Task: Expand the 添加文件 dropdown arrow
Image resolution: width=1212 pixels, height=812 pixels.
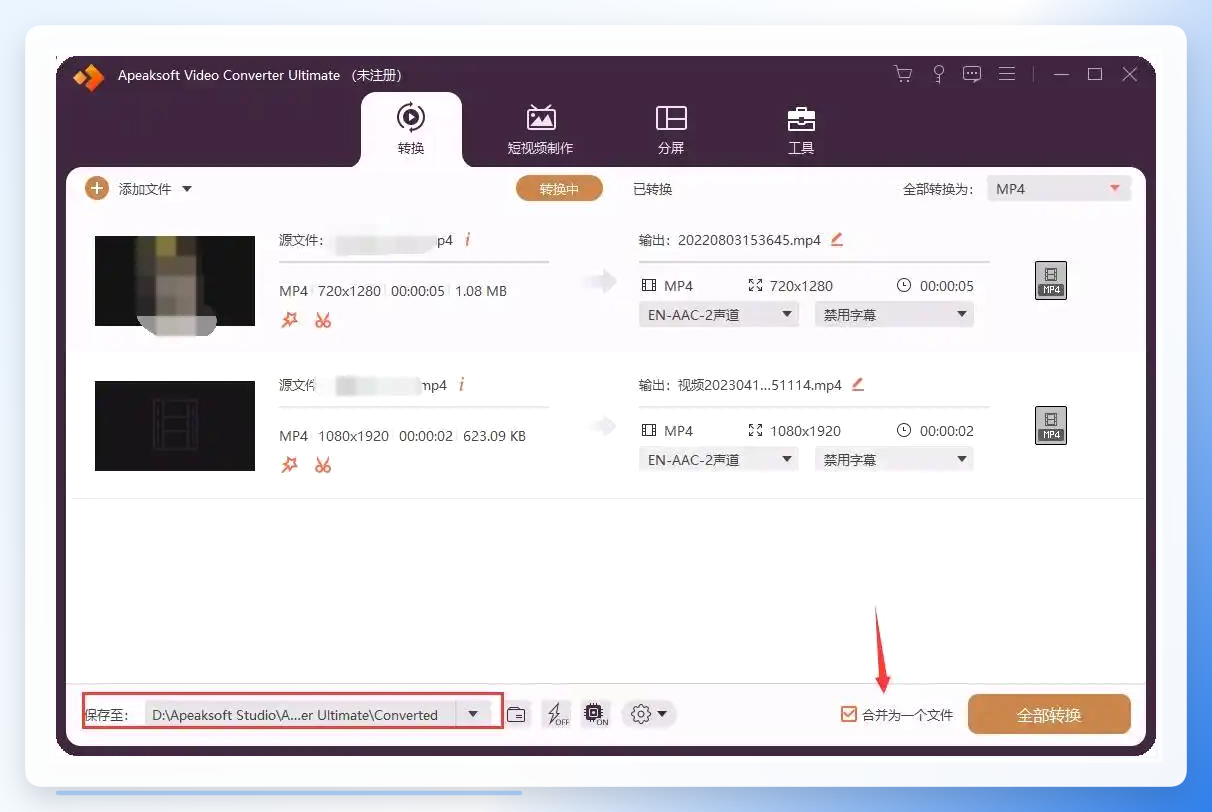Action: click(x=186, y=189)
